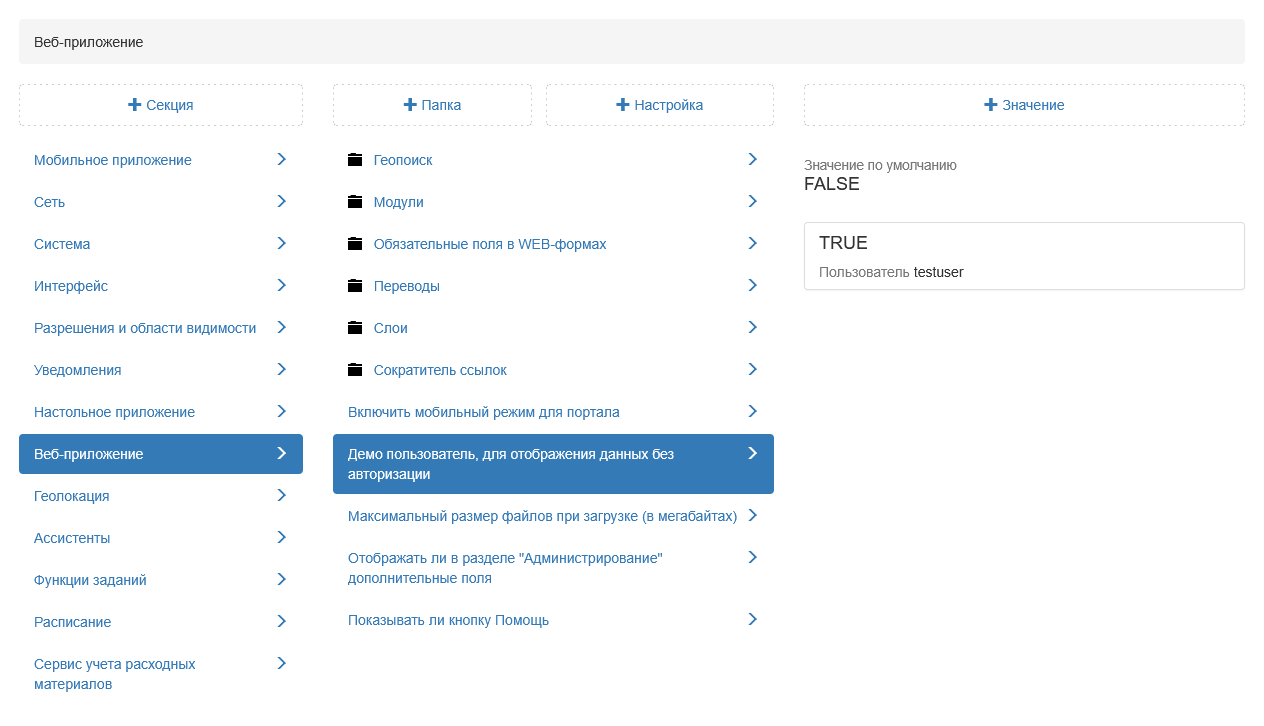The image size is (1264, 726).
Task: Open the Сервис учета расходных материалов section
Action: click(x=115, y=674)
